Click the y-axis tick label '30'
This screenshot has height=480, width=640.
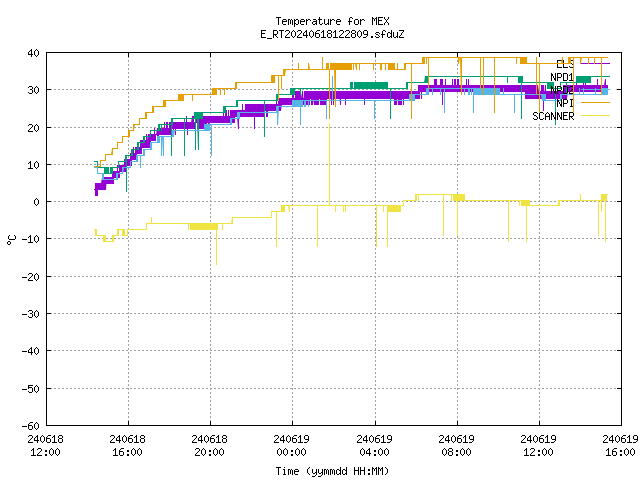click(x=33, y=90)
